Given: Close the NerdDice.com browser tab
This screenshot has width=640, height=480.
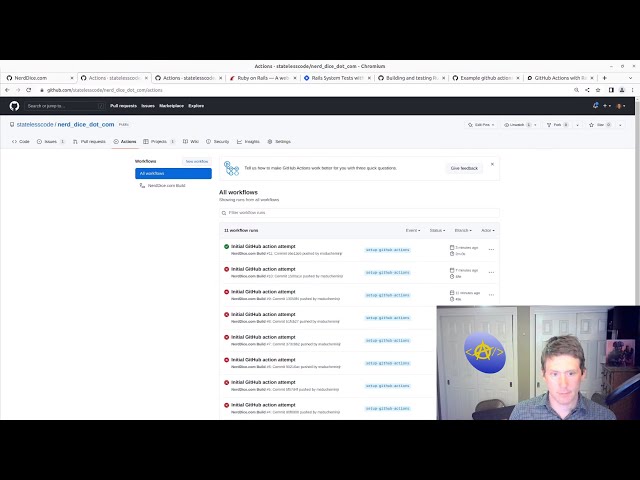Looking at the screenshot, I should tap(72, 78).
